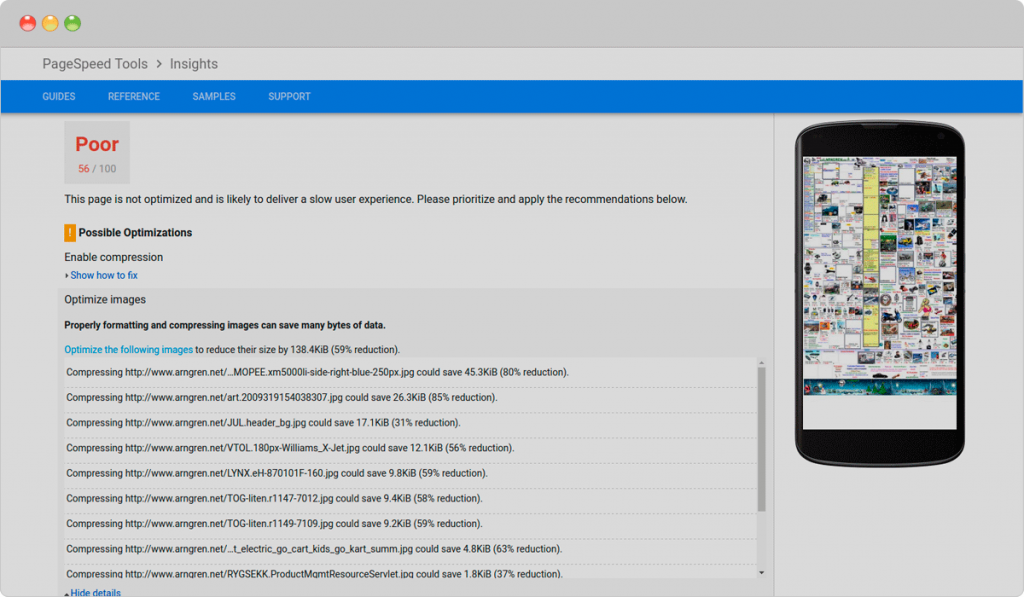The image size is (1024, 597).
Task: Click the scrollbar up arrow in image list
Action: [x=761, y=363]
